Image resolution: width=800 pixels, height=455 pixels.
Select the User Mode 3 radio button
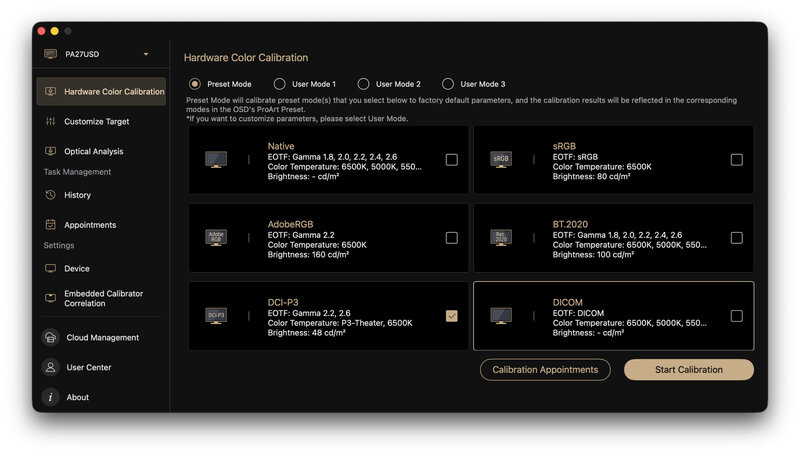tap(447, 84)
